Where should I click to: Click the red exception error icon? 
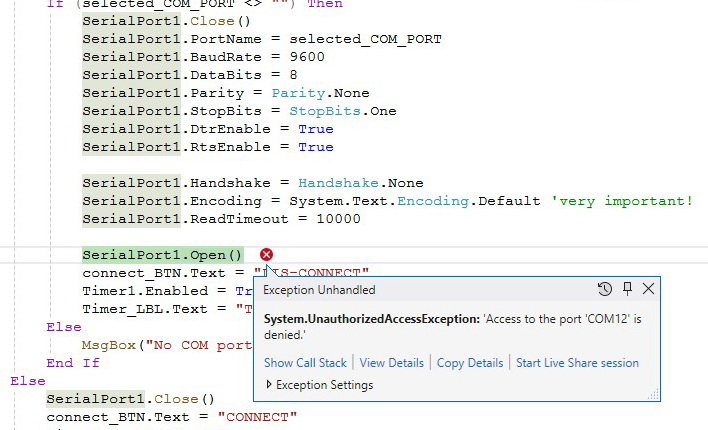tap(266, 255)
